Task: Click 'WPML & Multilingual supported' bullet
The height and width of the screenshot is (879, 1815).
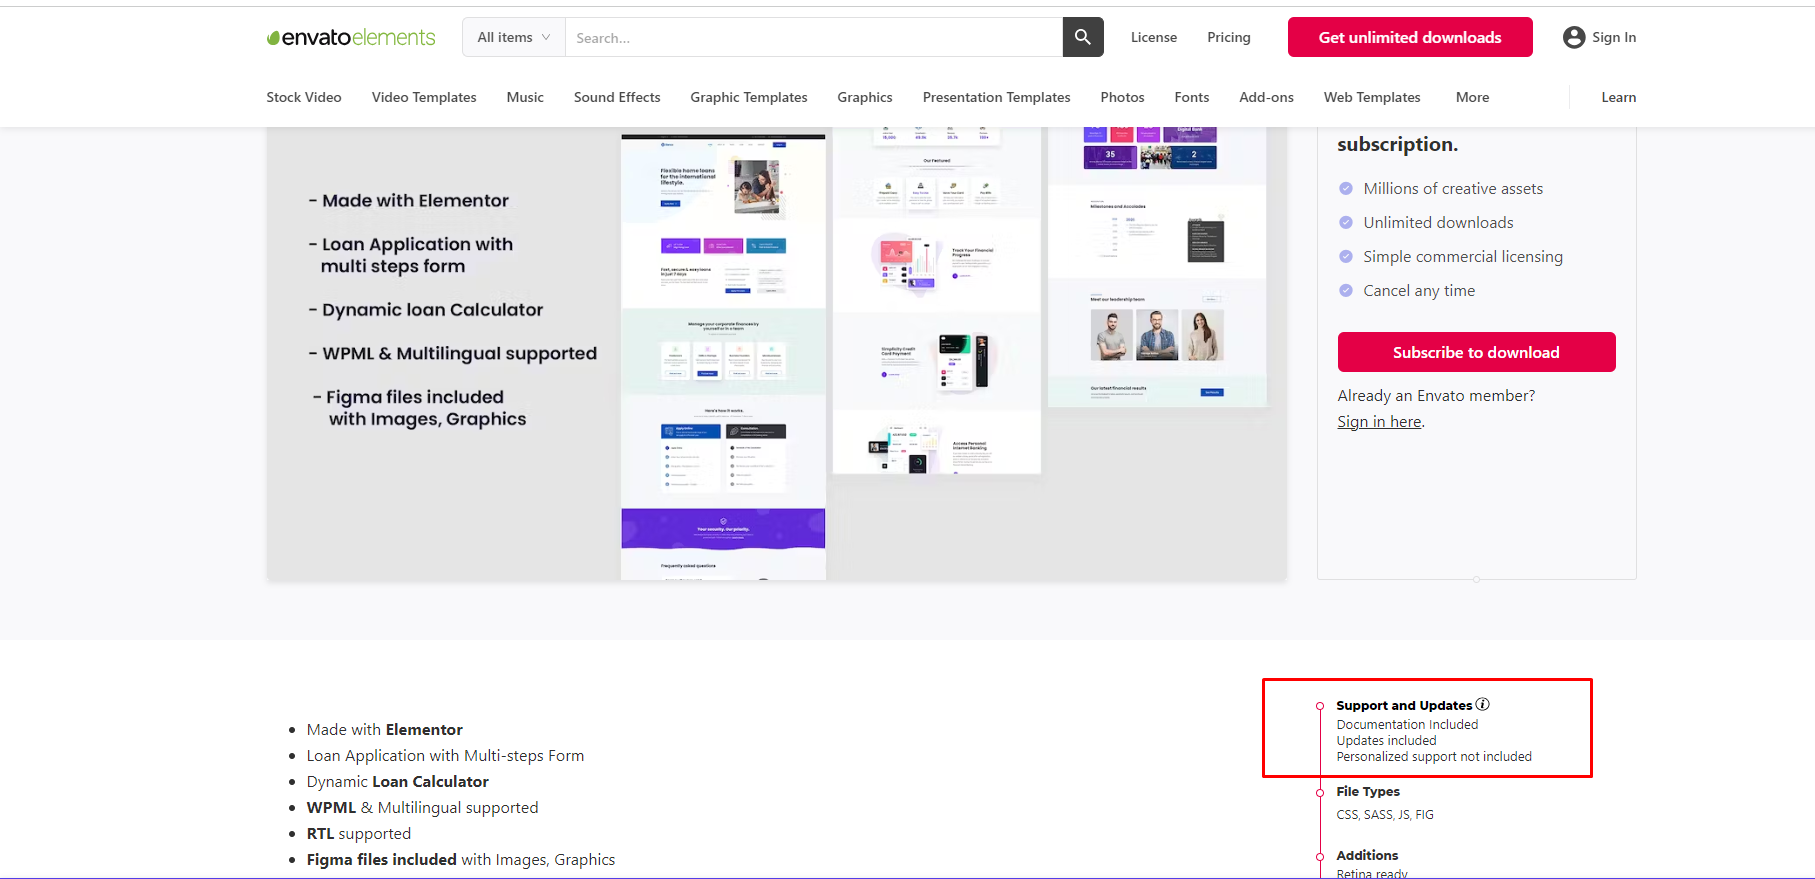Action: pyautogui.click(x=422, y=808)
